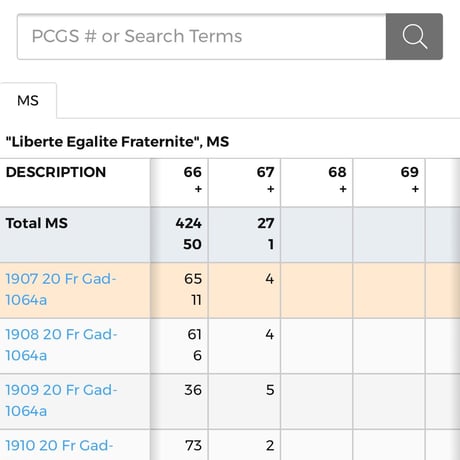460x460 pixels.
Task: Open the 1910 20 Fr Gad link
Action: point(59,446)
